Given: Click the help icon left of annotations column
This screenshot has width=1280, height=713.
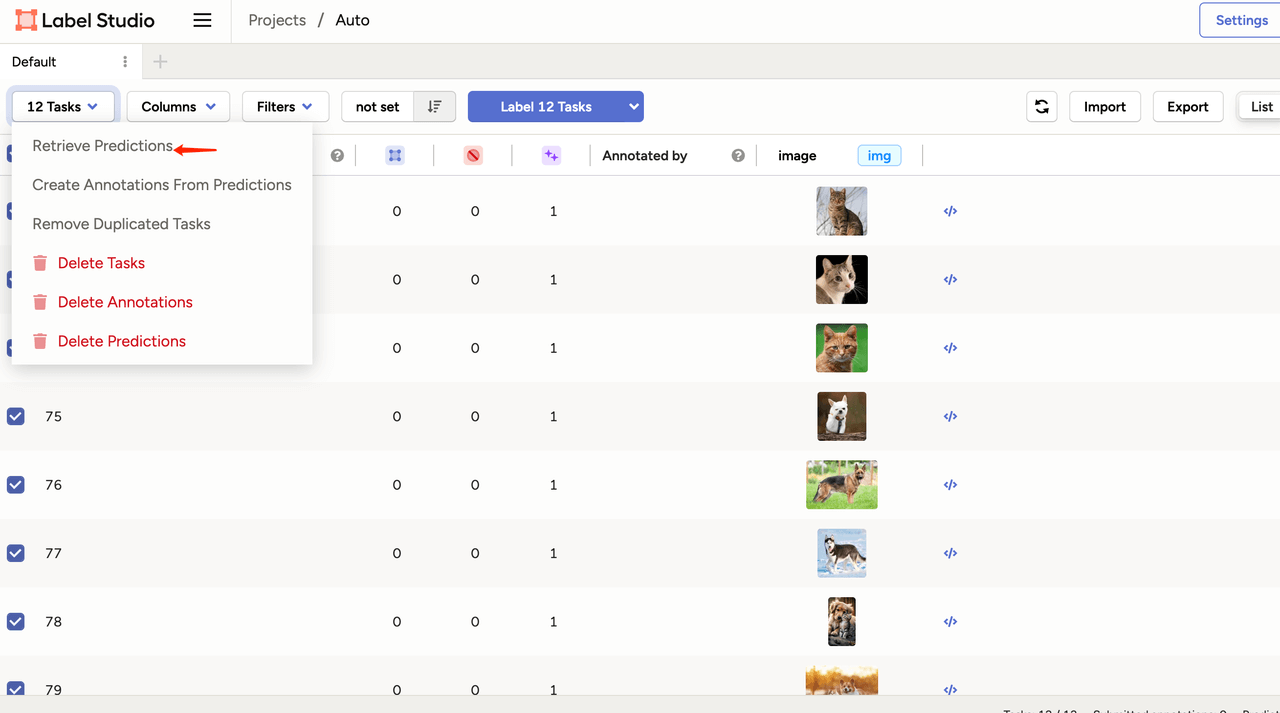Looking at the screenshot, I should (338, 156).
